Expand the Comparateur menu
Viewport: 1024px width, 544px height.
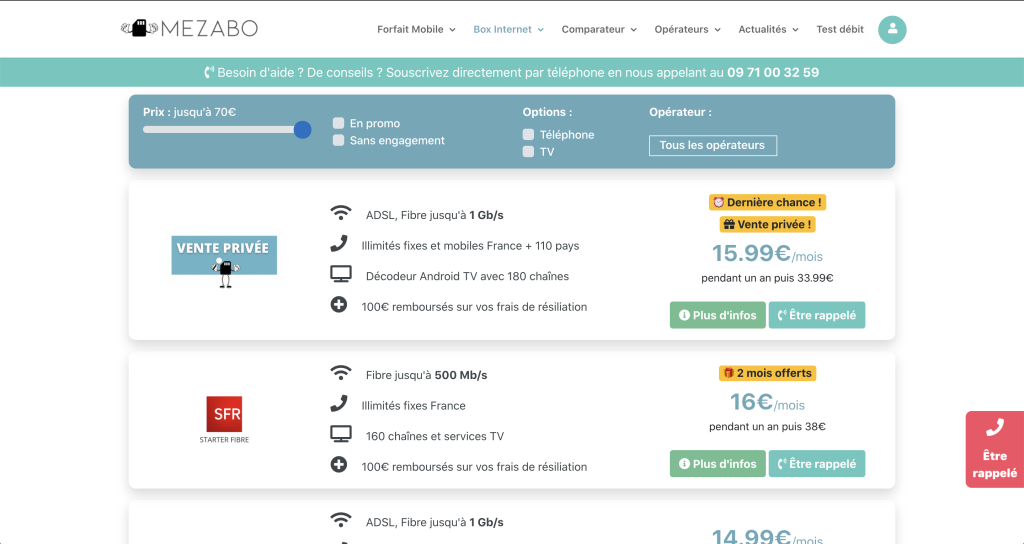click(x=599, y=30)
